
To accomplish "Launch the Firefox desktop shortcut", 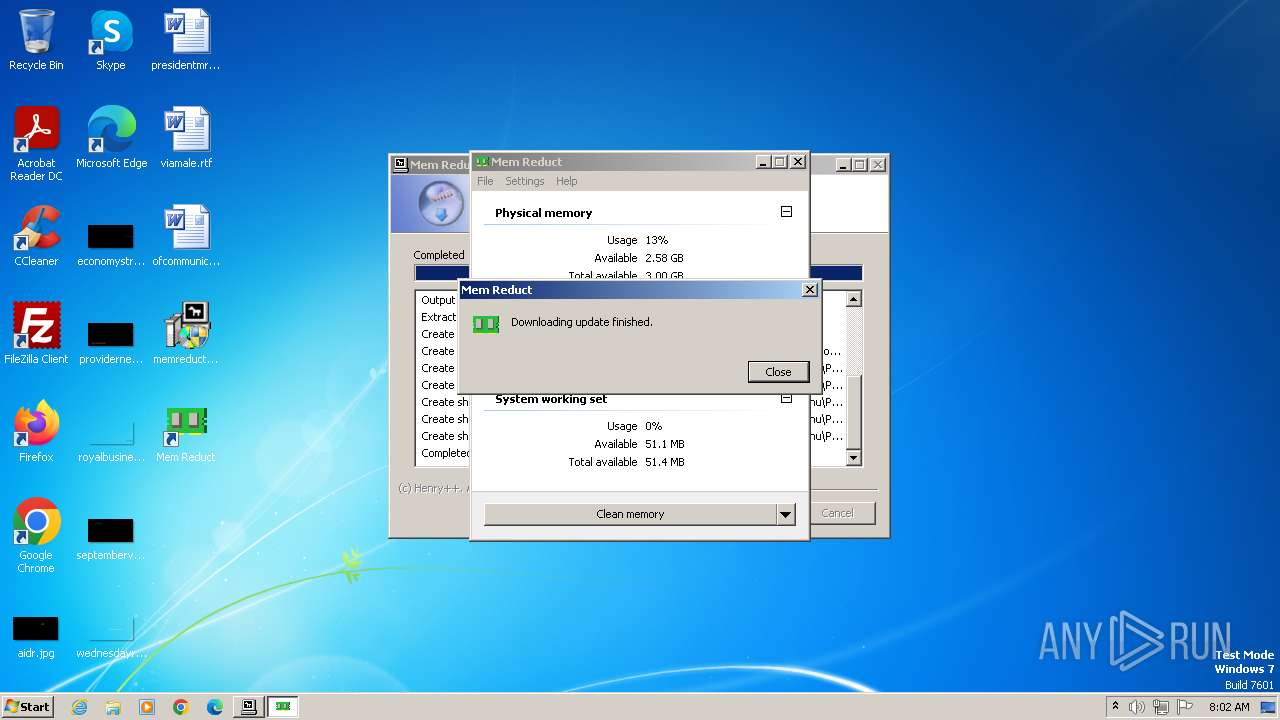I will [x=36, y=432].
